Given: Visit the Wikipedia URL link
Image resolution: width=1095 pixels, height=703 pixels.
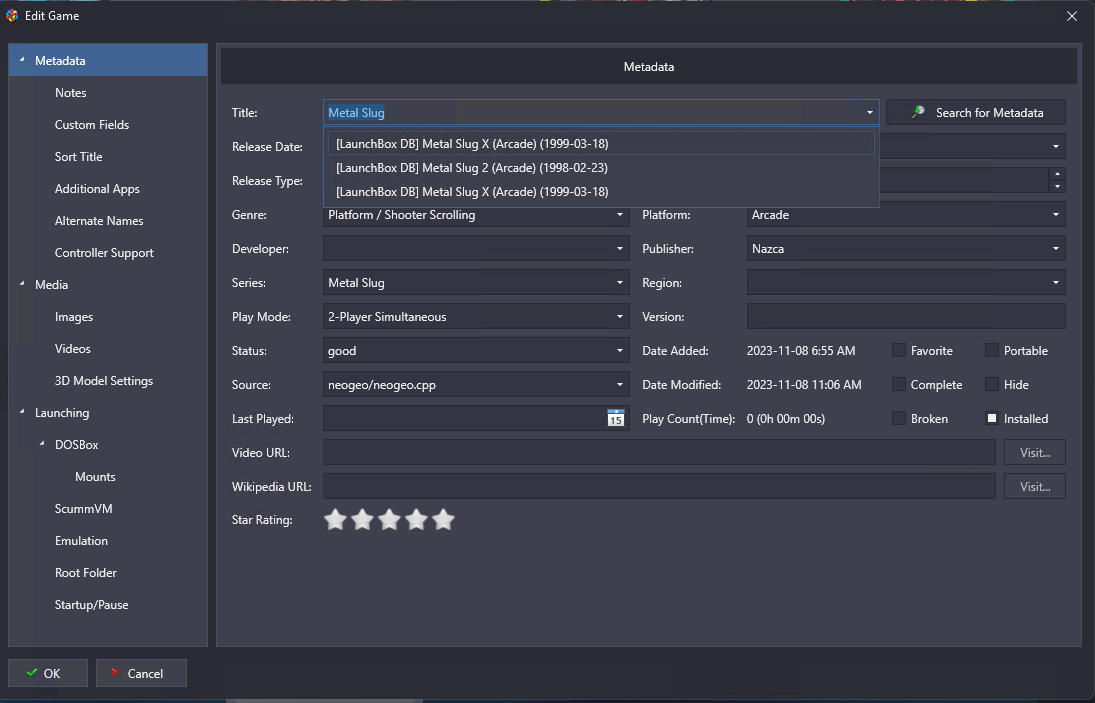Looking at the screenshot, I should (1035, 487).
